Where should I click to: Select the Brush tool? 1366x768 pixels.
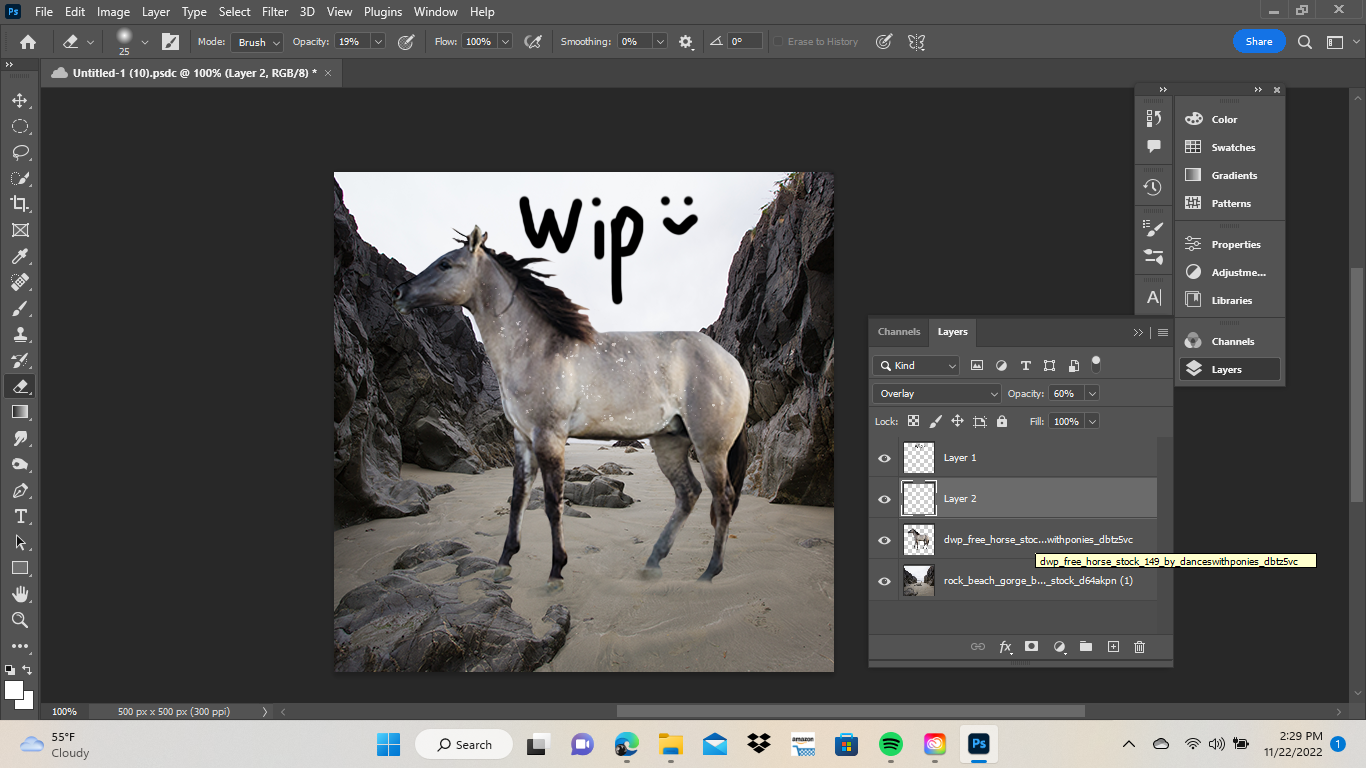19,308
